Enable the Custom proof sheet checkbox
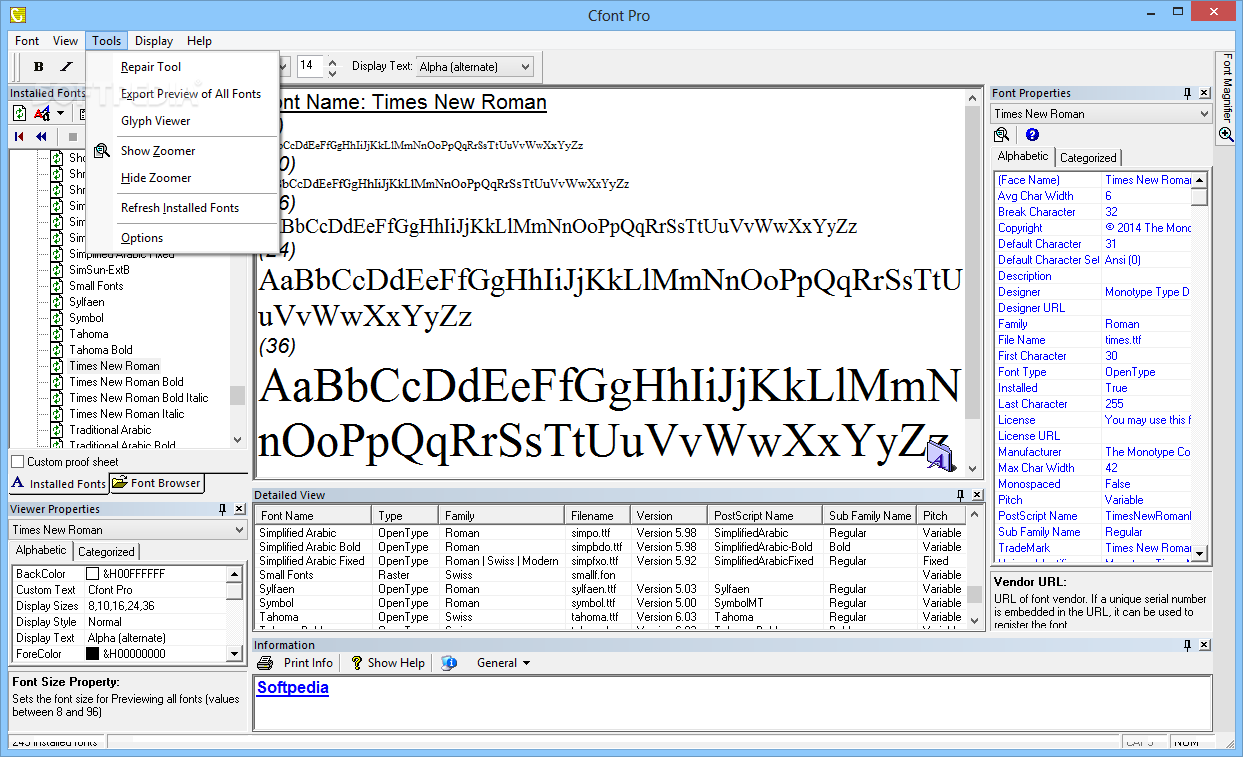 tap(17, 462)
